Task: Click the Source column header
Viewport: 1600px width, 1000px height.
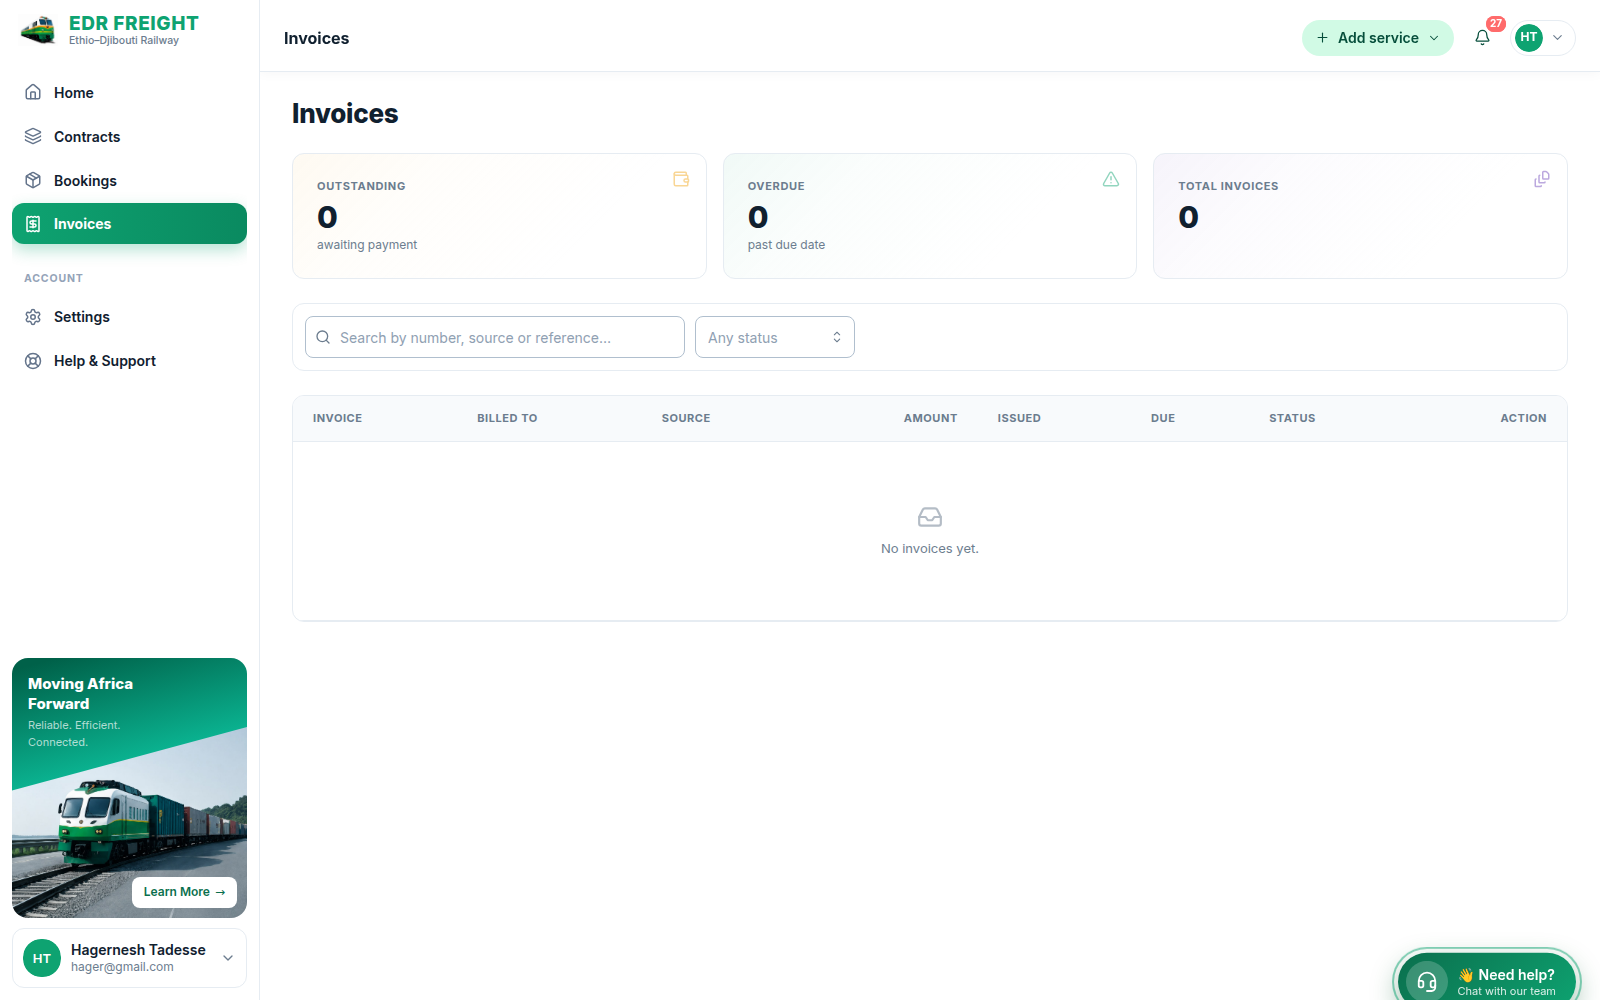Action: click(686, 418)
